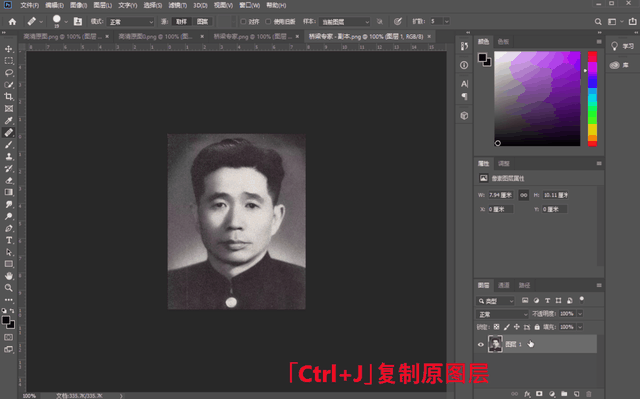Toggle Quick Mask mode
The width and height of the screenshot is (640, 399).
(9, 337)
